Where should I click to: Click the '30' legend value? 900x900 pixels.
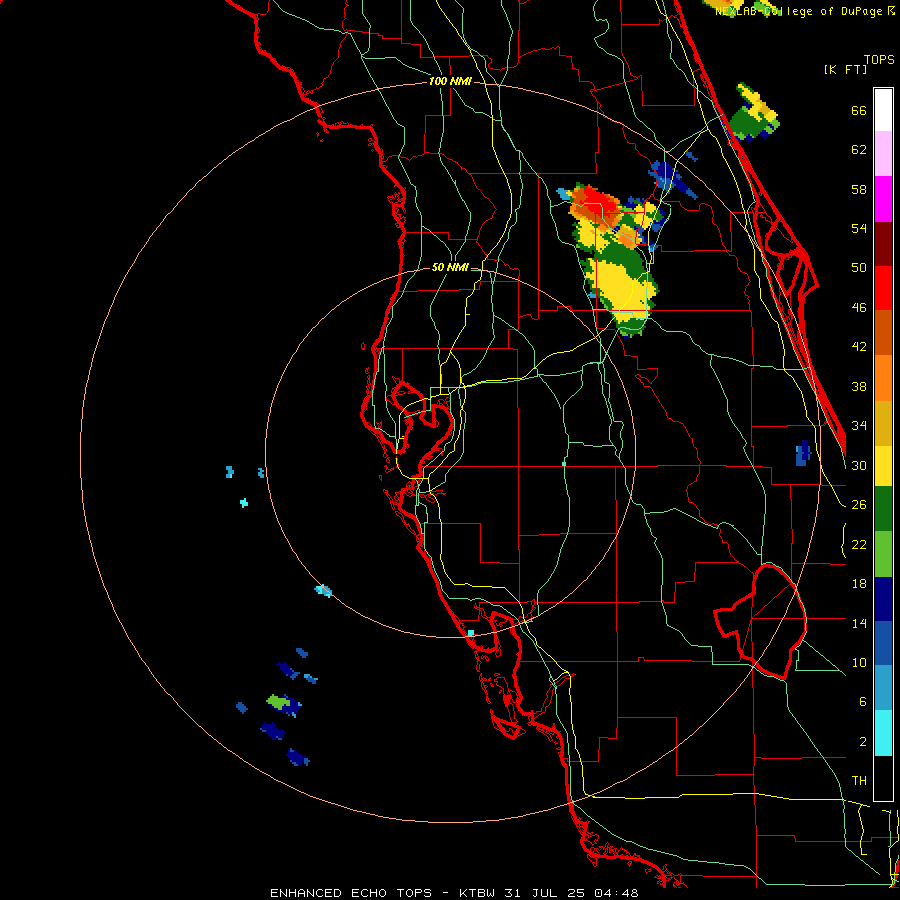(x=859, y=465)
